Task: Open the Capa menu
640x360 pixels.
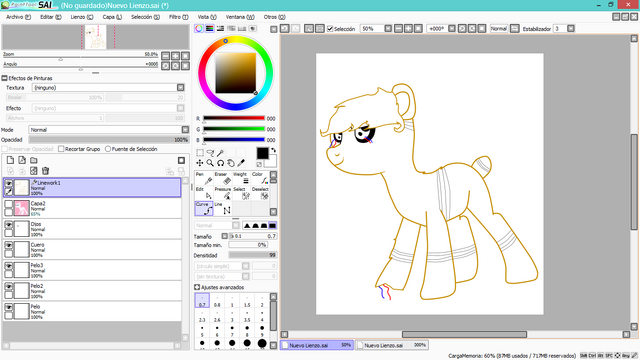Action: click(112, 17)
